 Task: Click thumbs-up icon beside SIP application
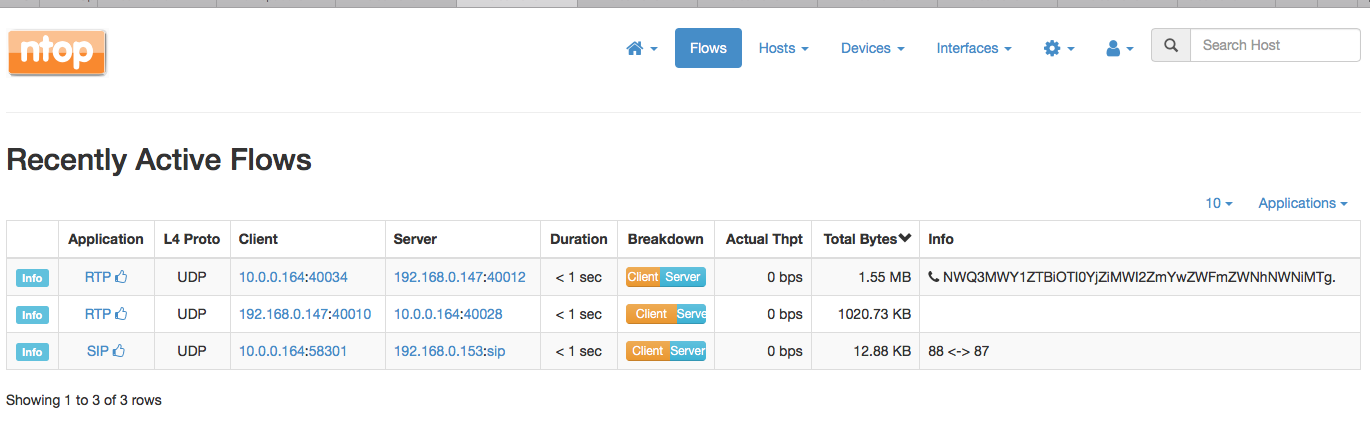click(119, 351)
